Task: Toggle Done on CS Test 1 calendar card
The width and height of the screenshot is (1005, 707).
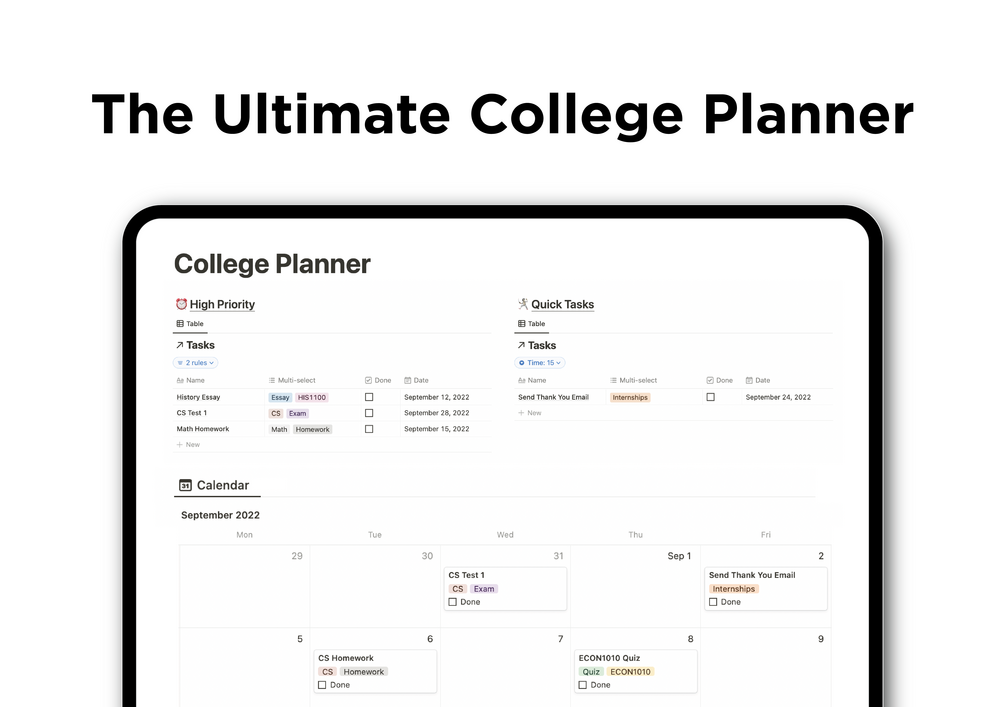Action: point(453,602)
